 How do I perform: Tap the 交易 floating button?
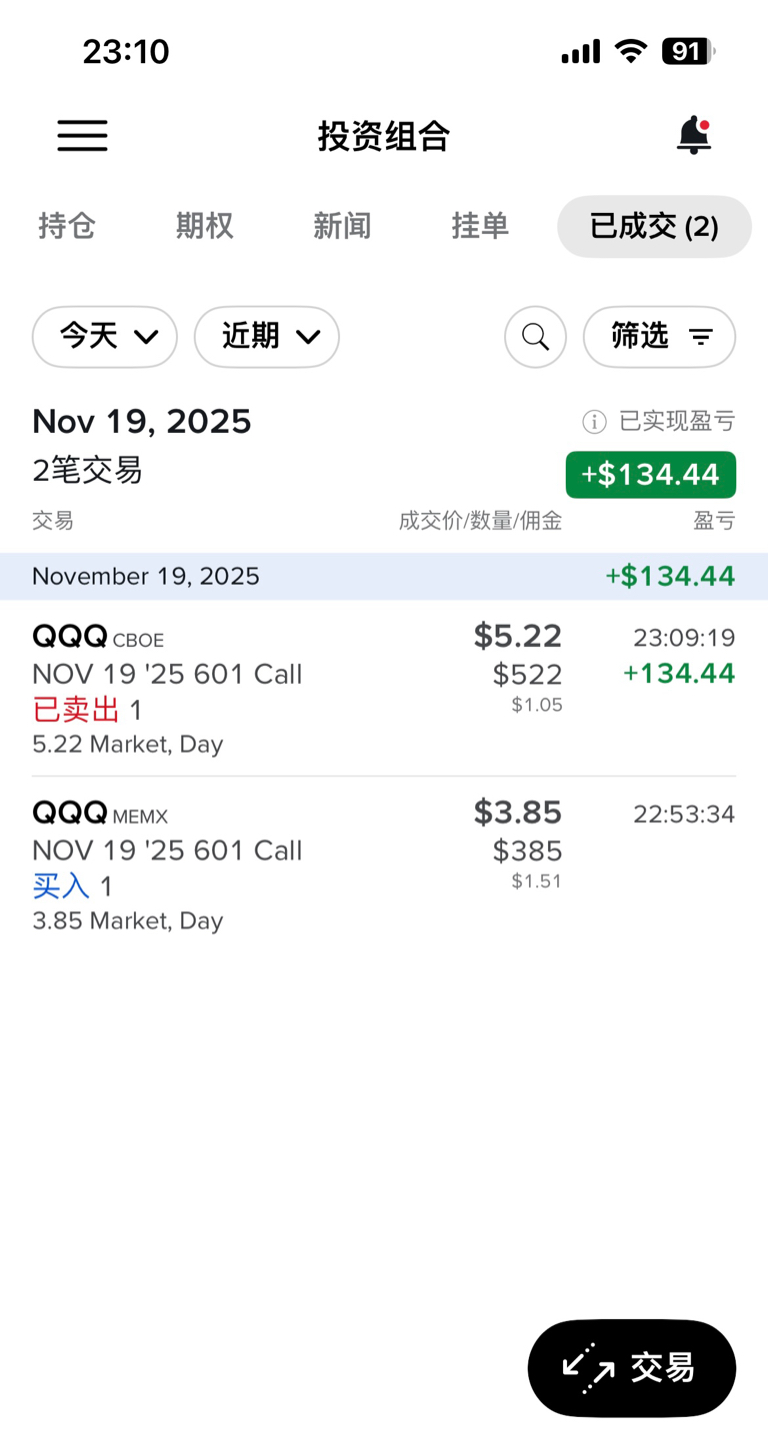pos(632,1368)
